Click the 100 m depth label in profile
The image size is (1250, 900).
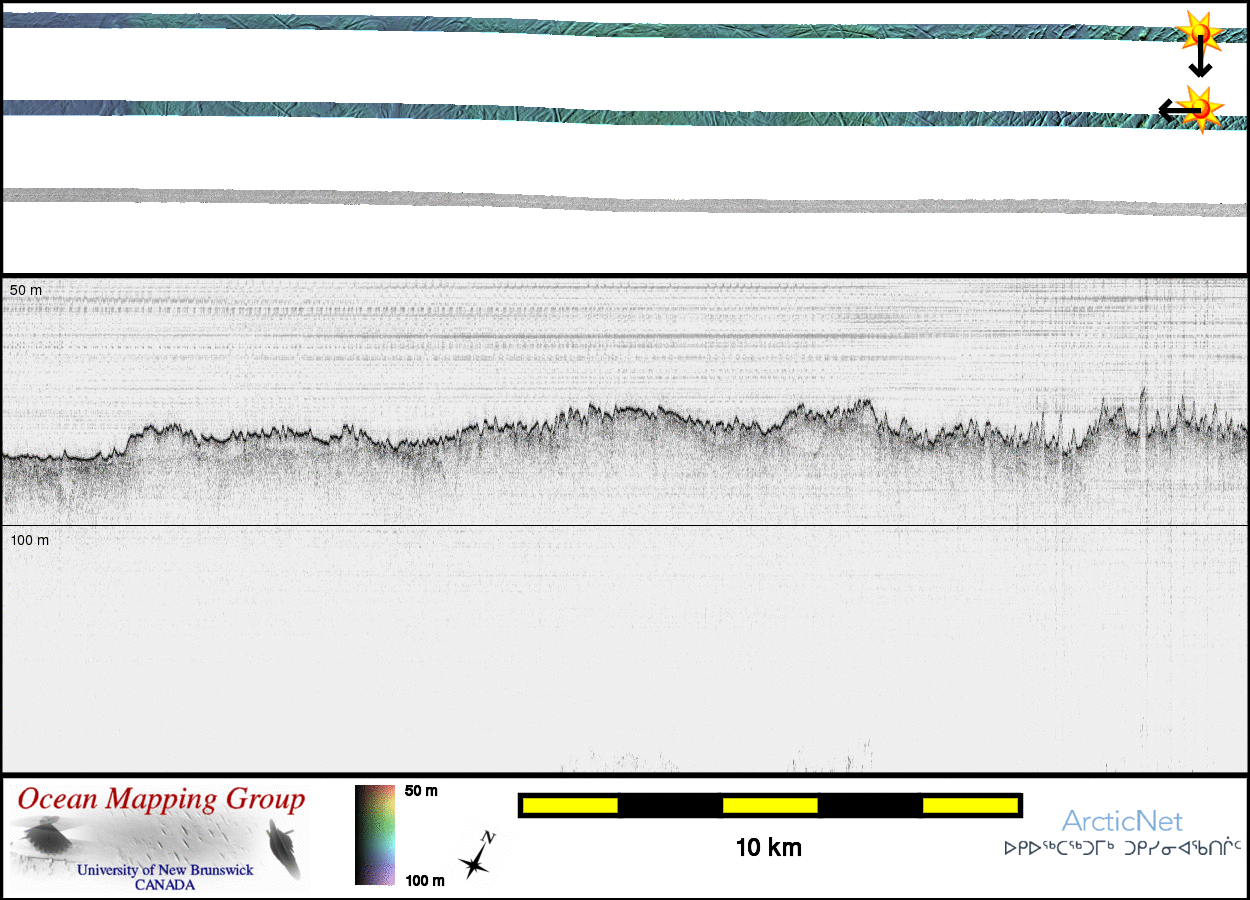pyautogui.click(x=29, y=540)
